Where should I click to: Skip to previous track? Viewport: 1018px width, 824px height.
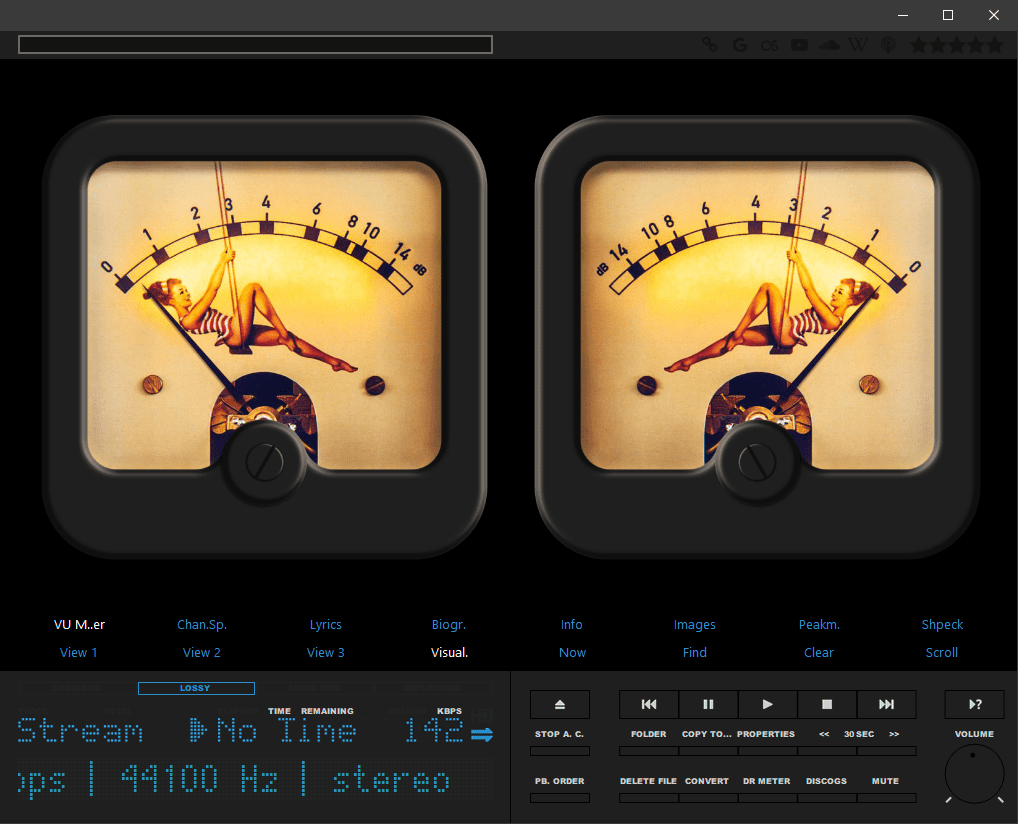point(649,704)
